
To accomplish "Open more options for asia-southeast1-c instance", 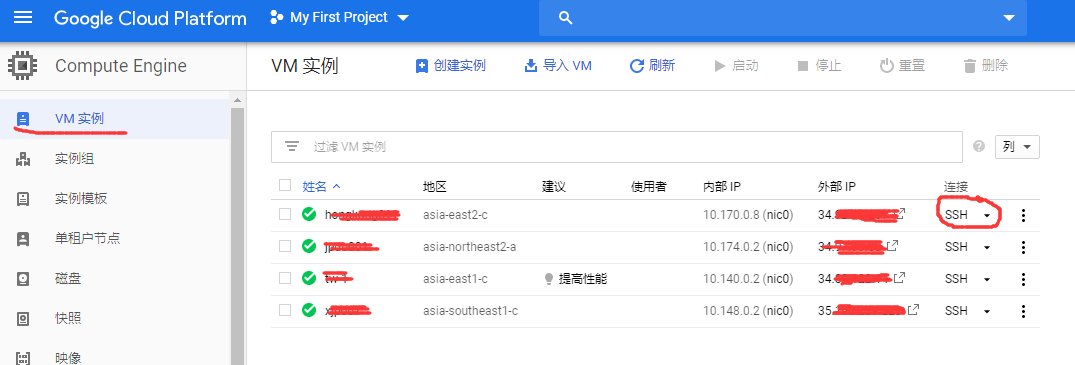I will [1023, 311].
